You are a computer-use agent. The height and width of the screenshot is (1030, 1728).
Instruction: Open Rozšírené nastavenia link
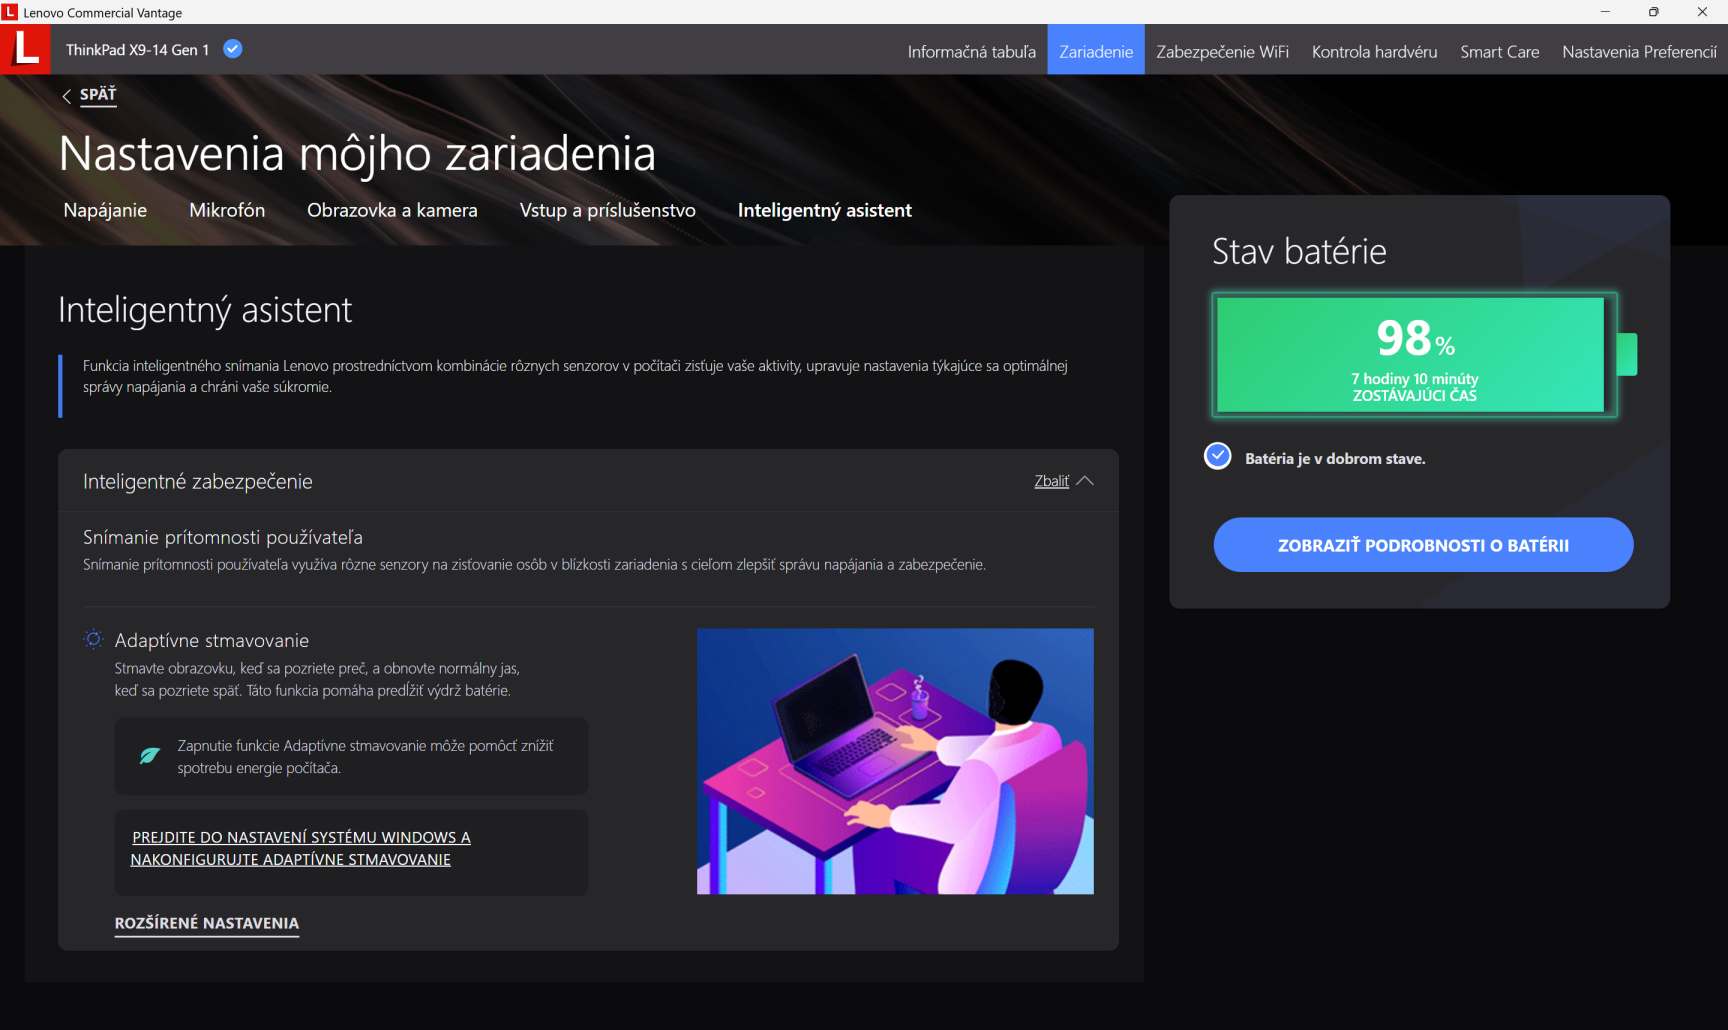[x=207, y=923]
